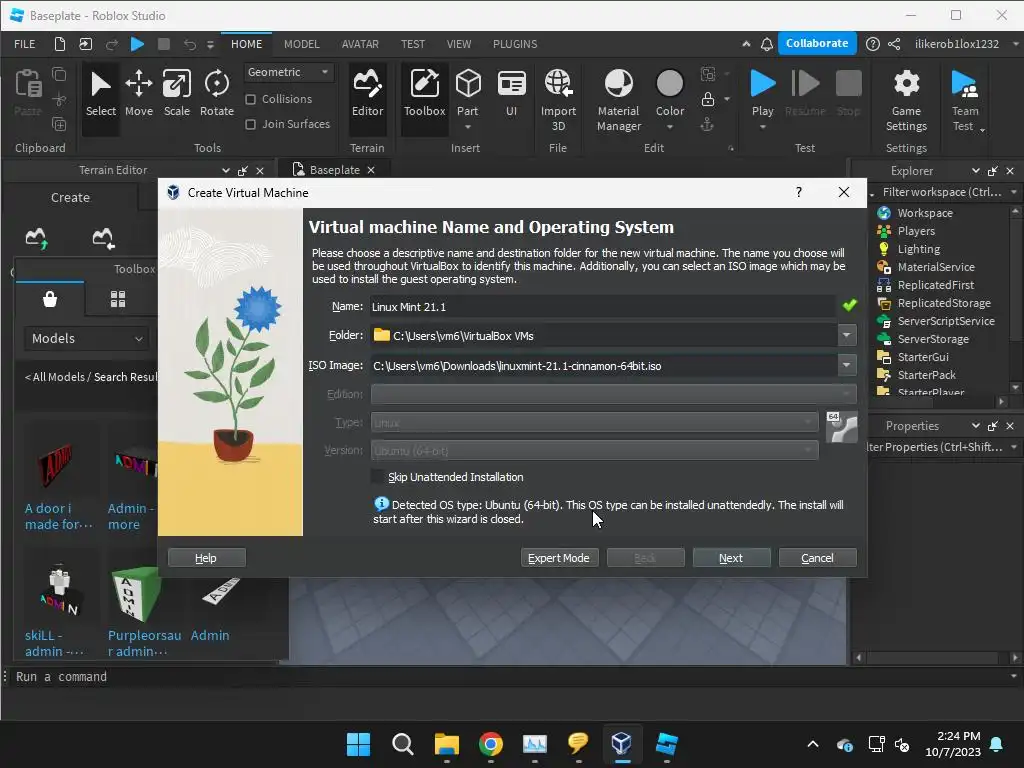This screenshot has width=1024, height=768.
Task: Click the Collaborate button
Action: 816,43
